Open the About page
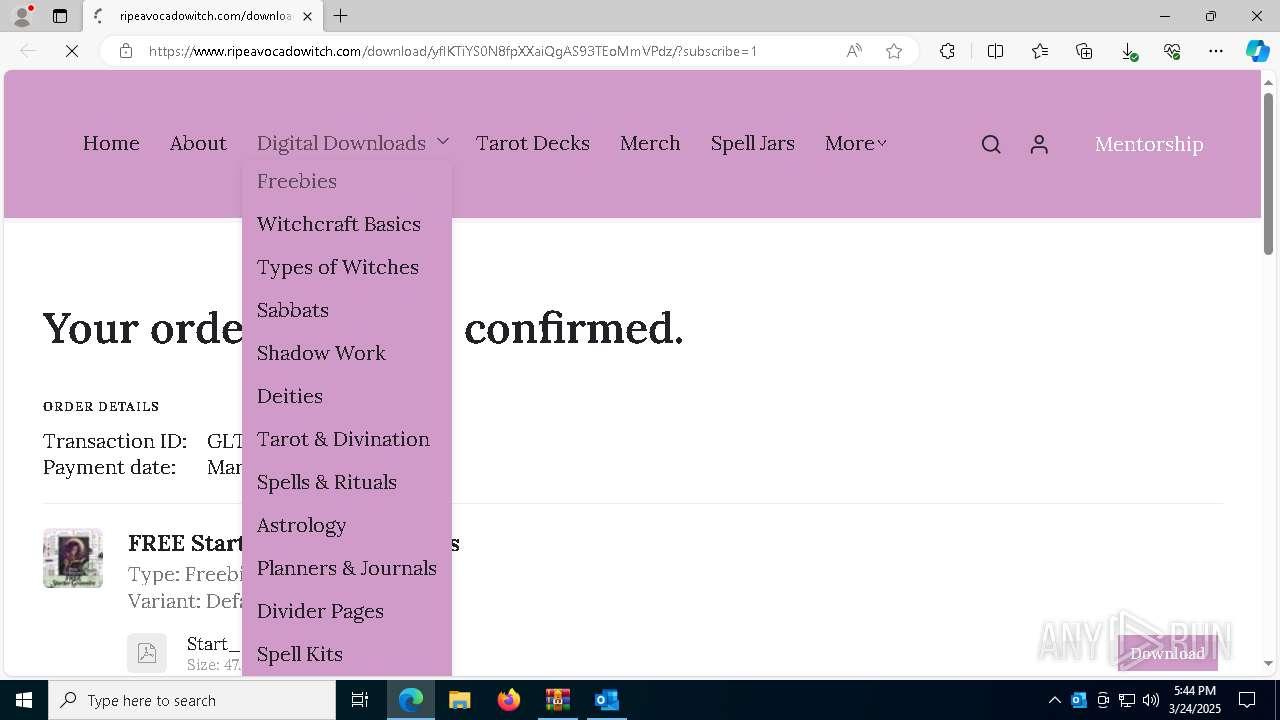Image resolution: width=1280 pixels, height=720 pixels. coord(198,143)
